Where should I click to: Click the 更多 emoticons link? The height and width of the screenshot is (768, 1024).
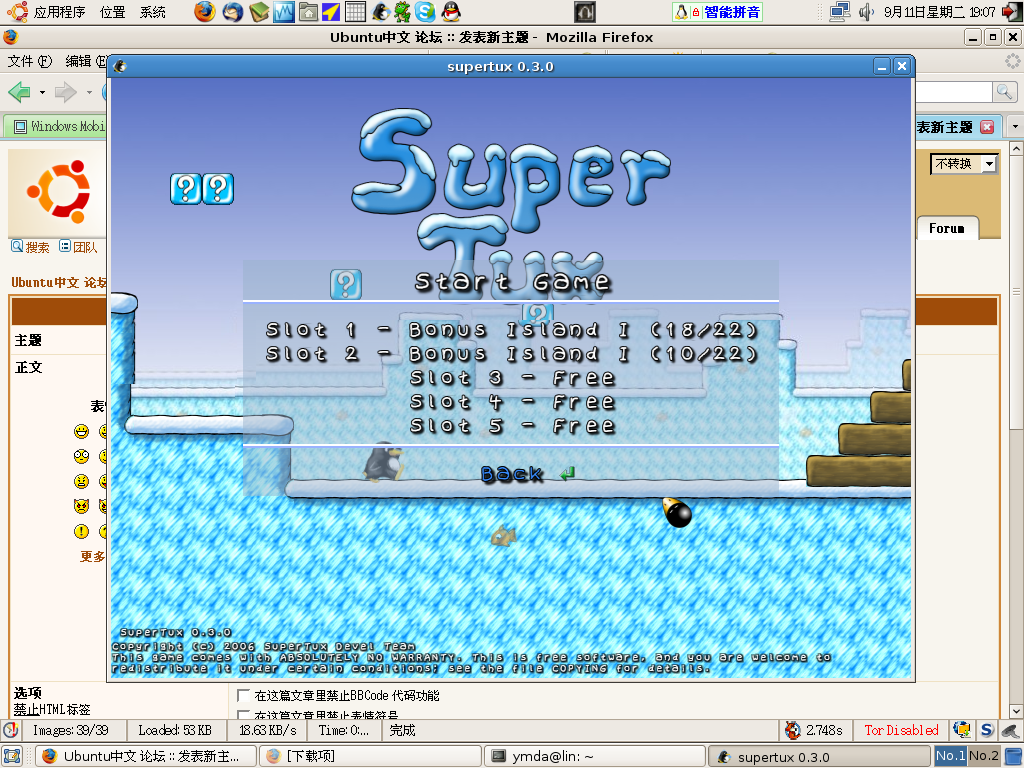point(92,556)
